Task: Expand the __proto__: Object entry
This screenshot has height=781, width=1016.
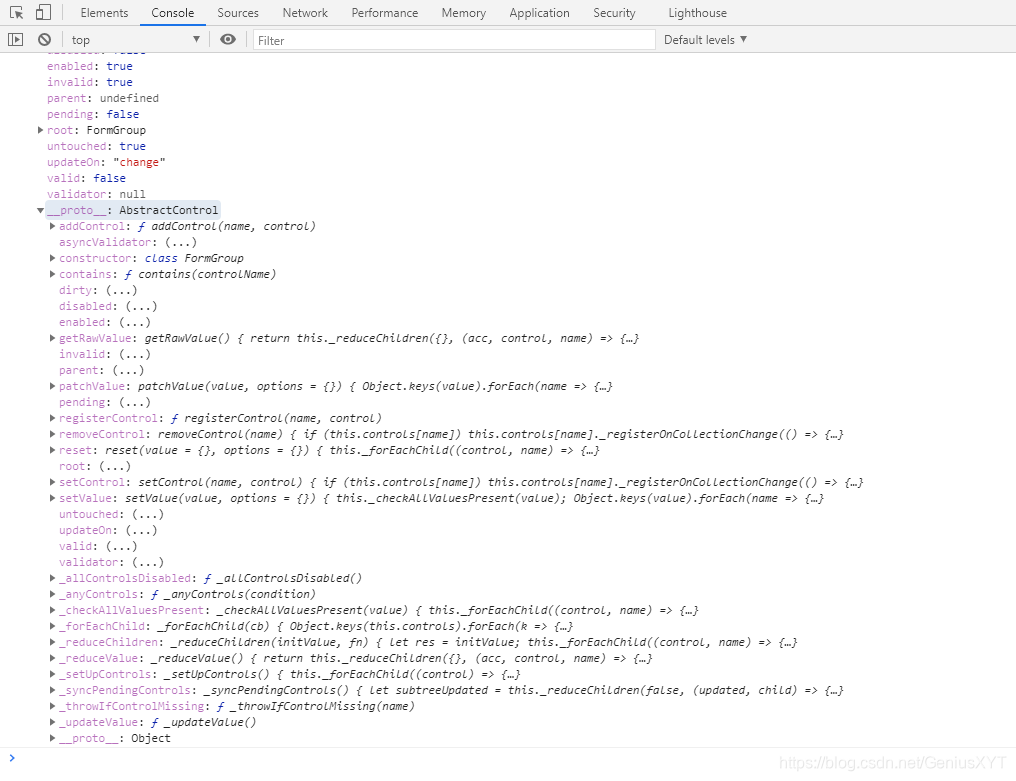Action: [52, 738]
